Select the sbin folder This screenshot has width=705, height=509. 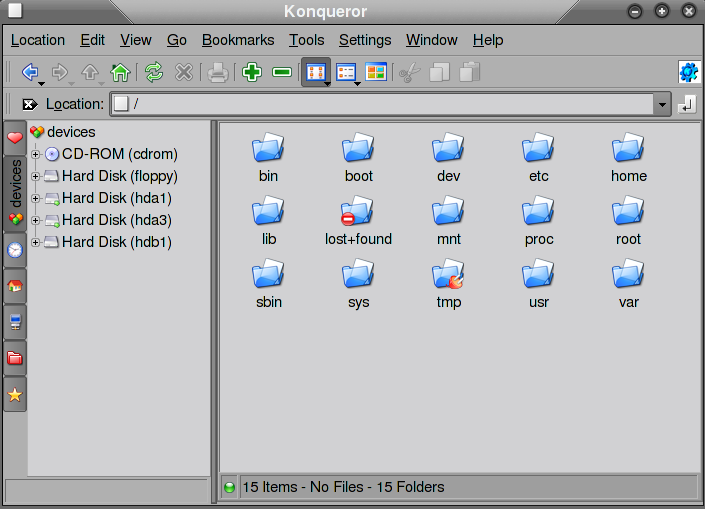pyautogui.click(x=268, y=283)
